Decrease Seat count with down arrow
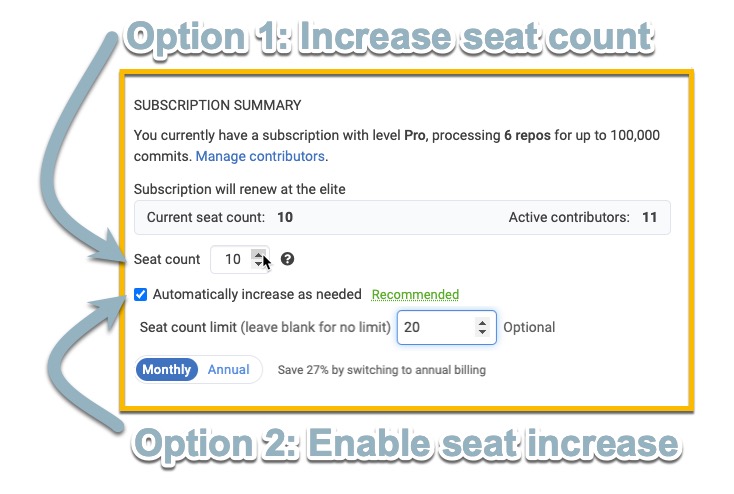 (259, 265)
